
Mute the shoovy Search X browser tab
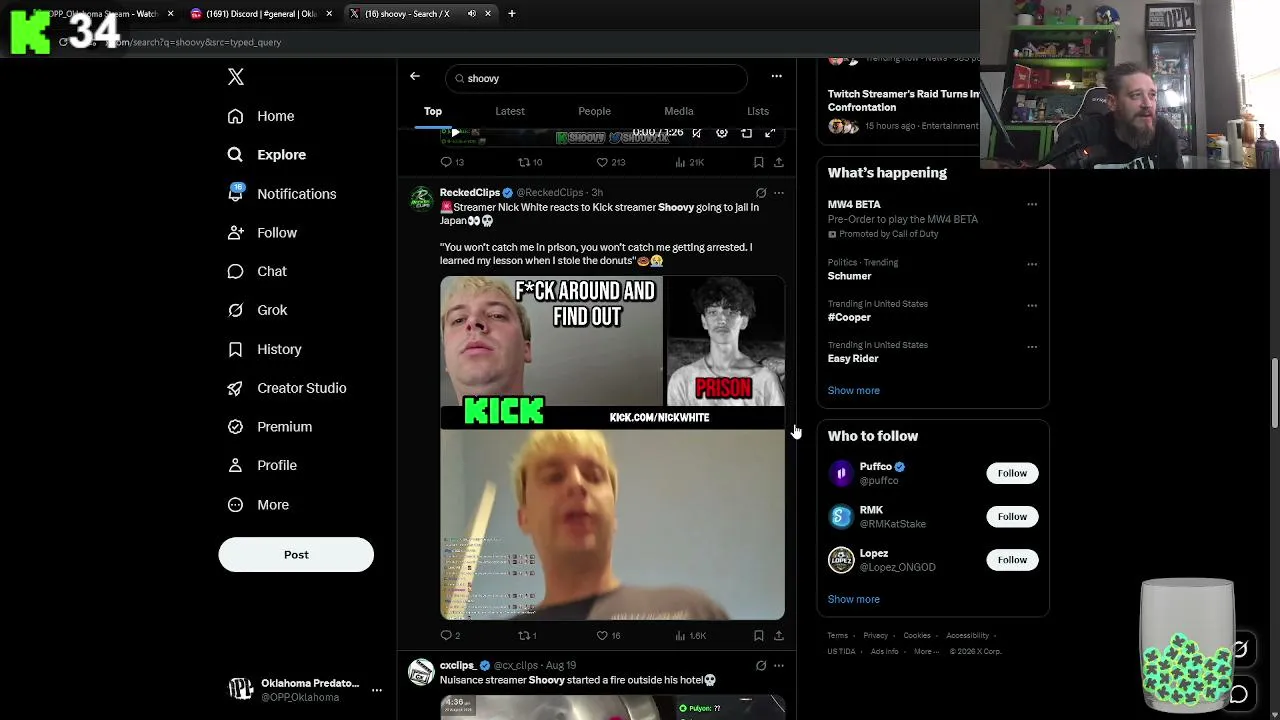471,13
